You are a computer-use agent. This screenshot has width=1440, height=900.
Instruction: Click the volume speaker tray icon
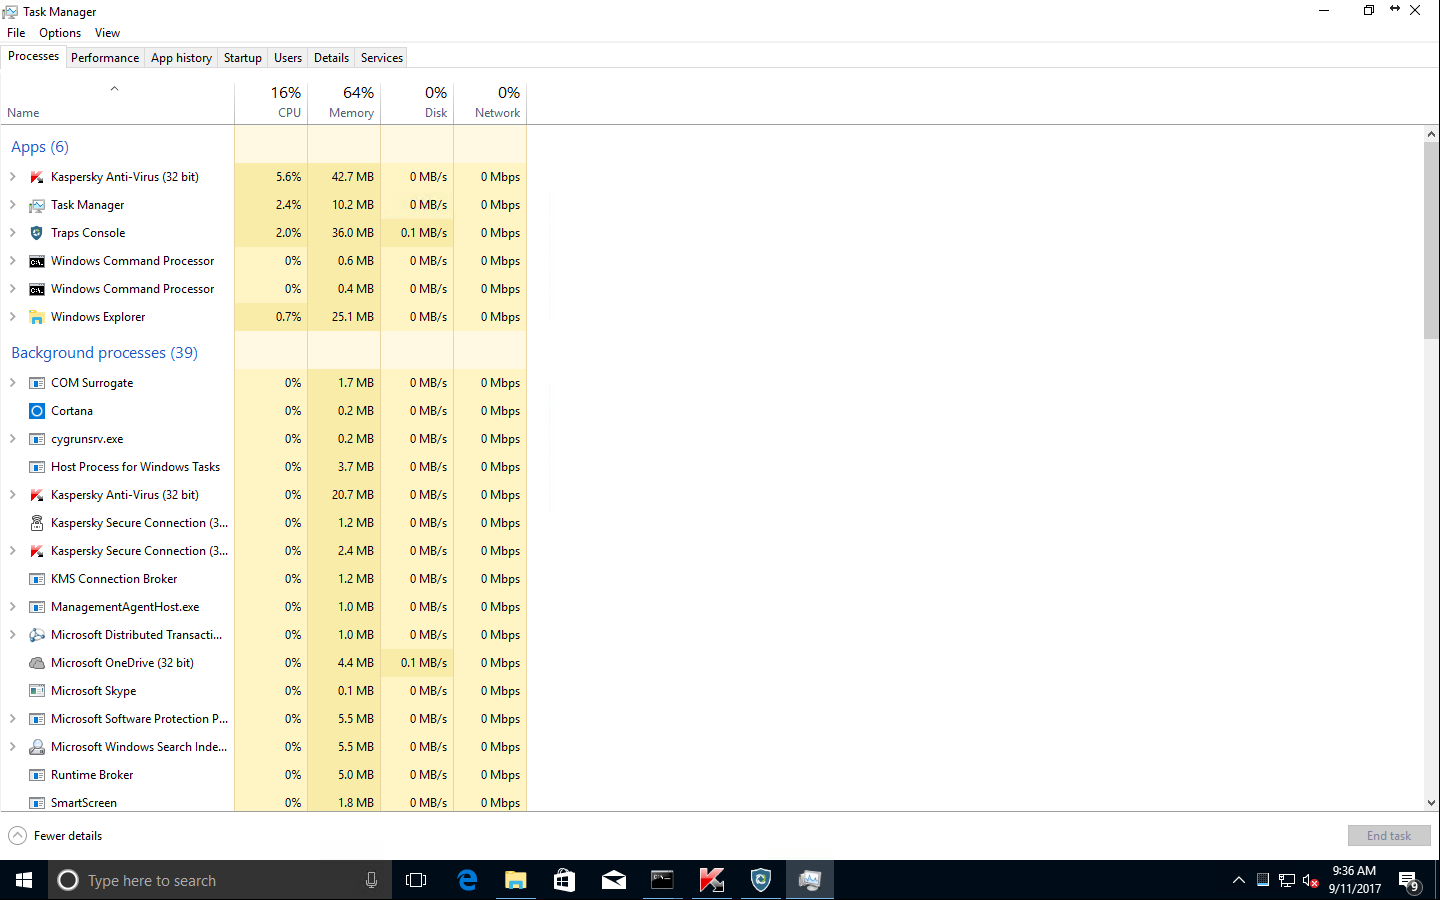(1311, 881)
